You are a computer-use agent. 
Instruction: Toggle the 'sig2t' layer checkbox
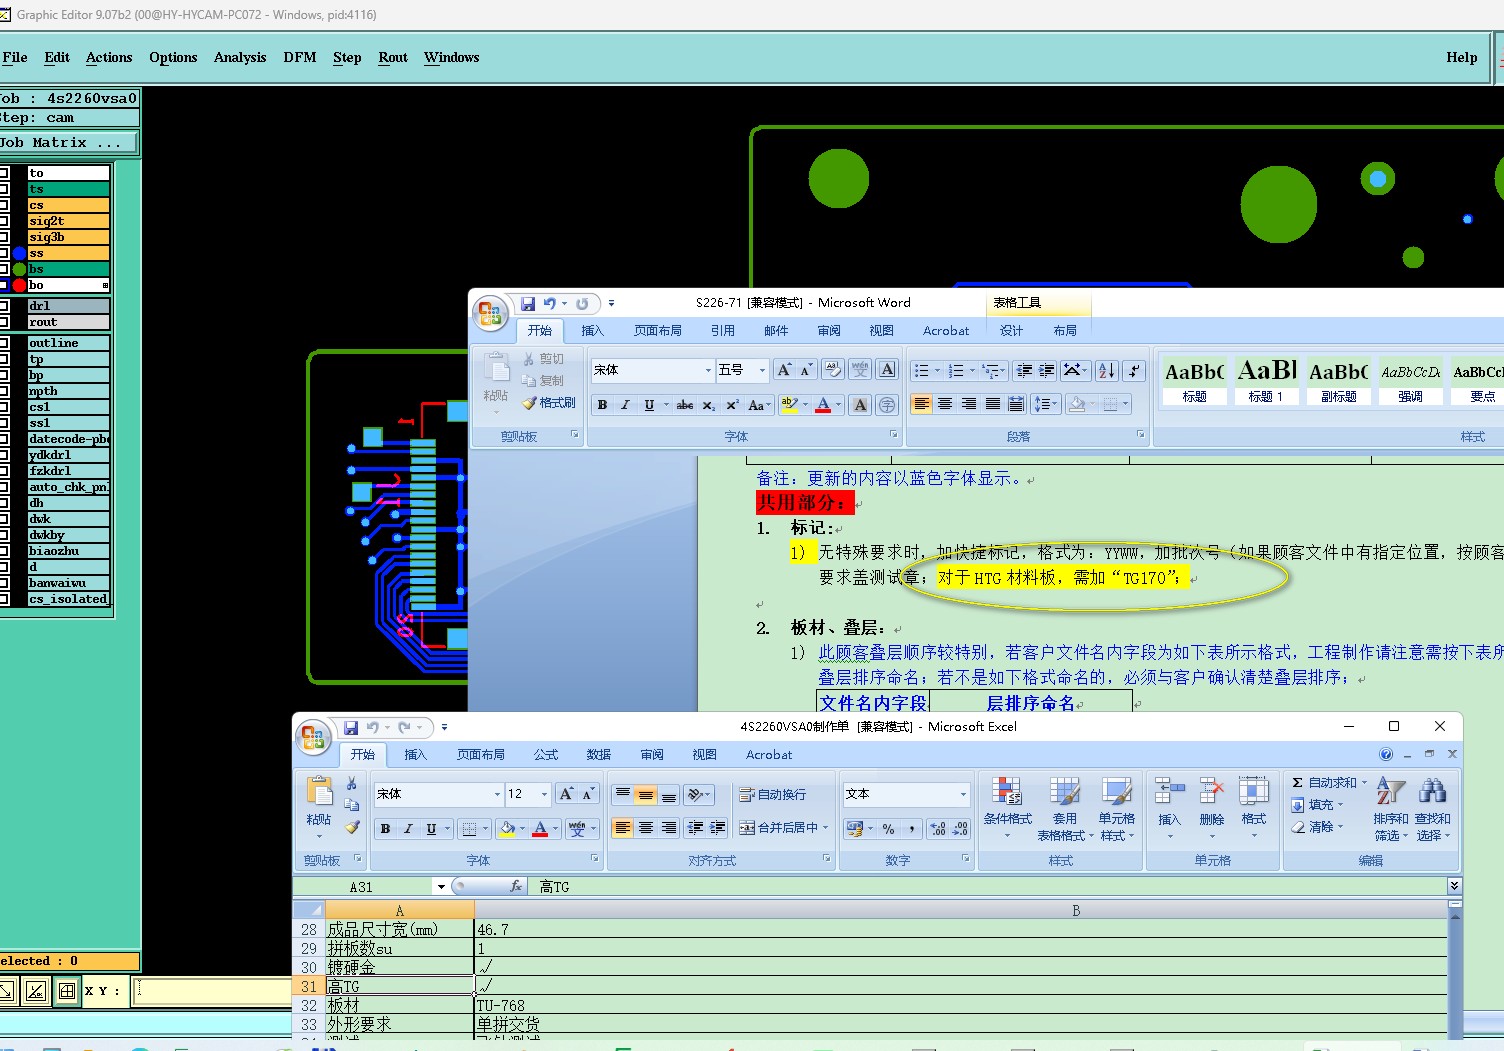(4, 221)
